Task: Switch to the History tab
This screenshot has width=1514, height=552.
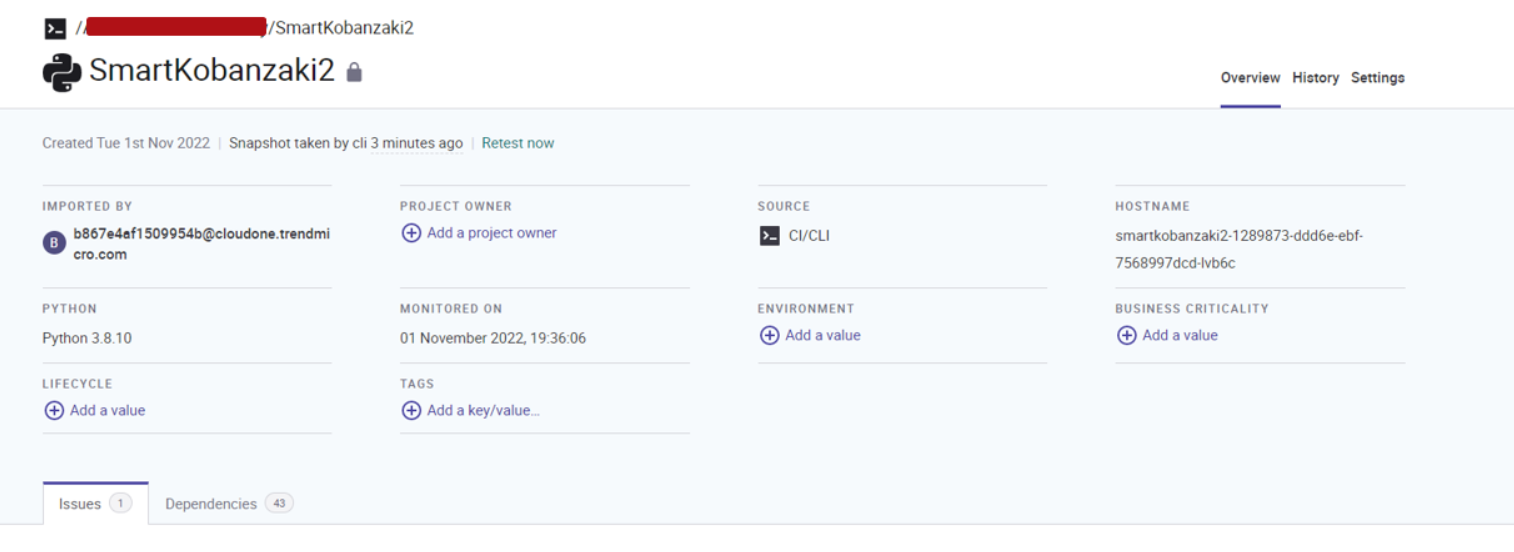Action: (1315, 78)
